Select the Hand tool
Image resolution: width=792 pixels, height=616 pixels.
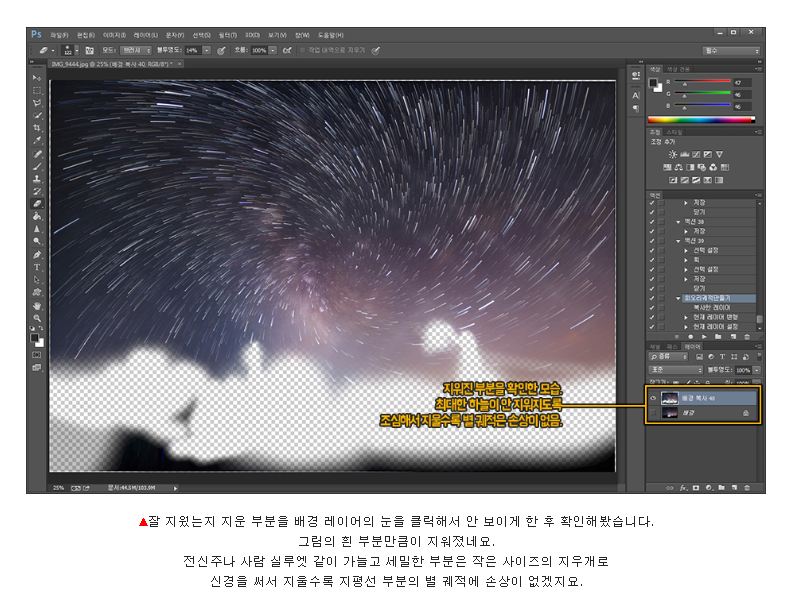point(37,306)
